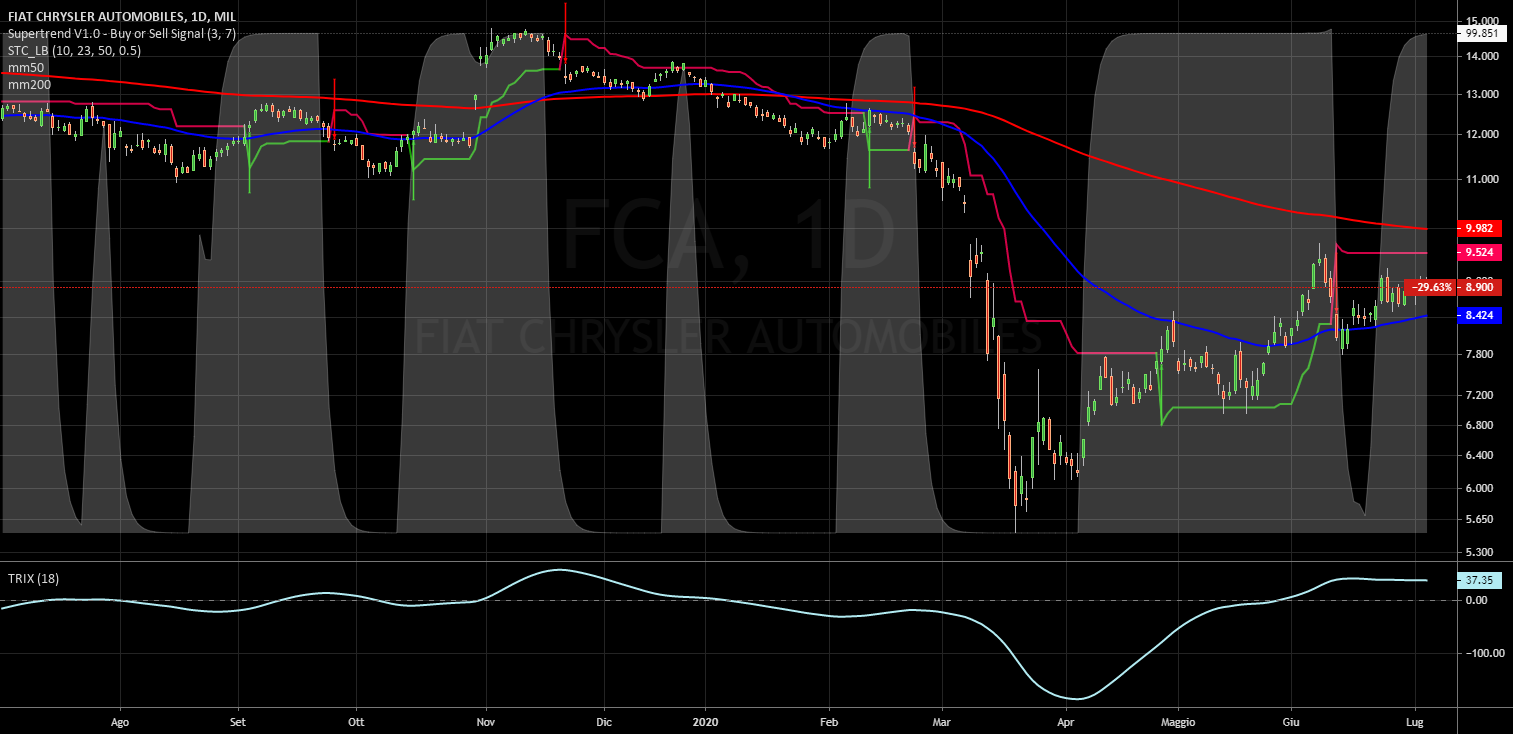The image size is (1513, 734).
Task: Click the 12.000 price axis value
Action: (1482, 134)
